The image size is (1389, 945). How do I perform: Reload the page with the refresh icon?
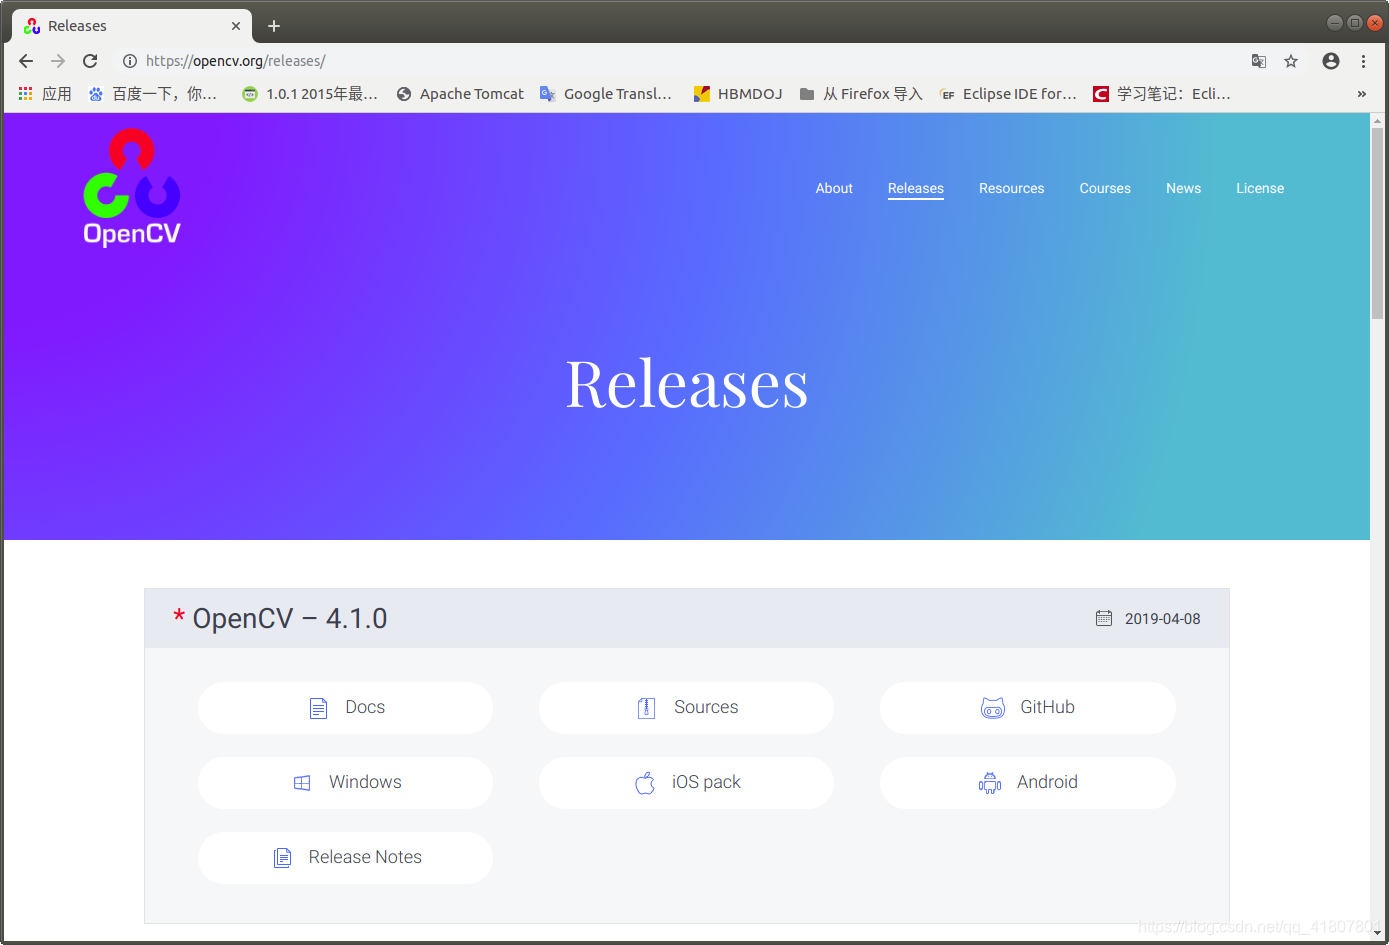click(x=90, y=61)
